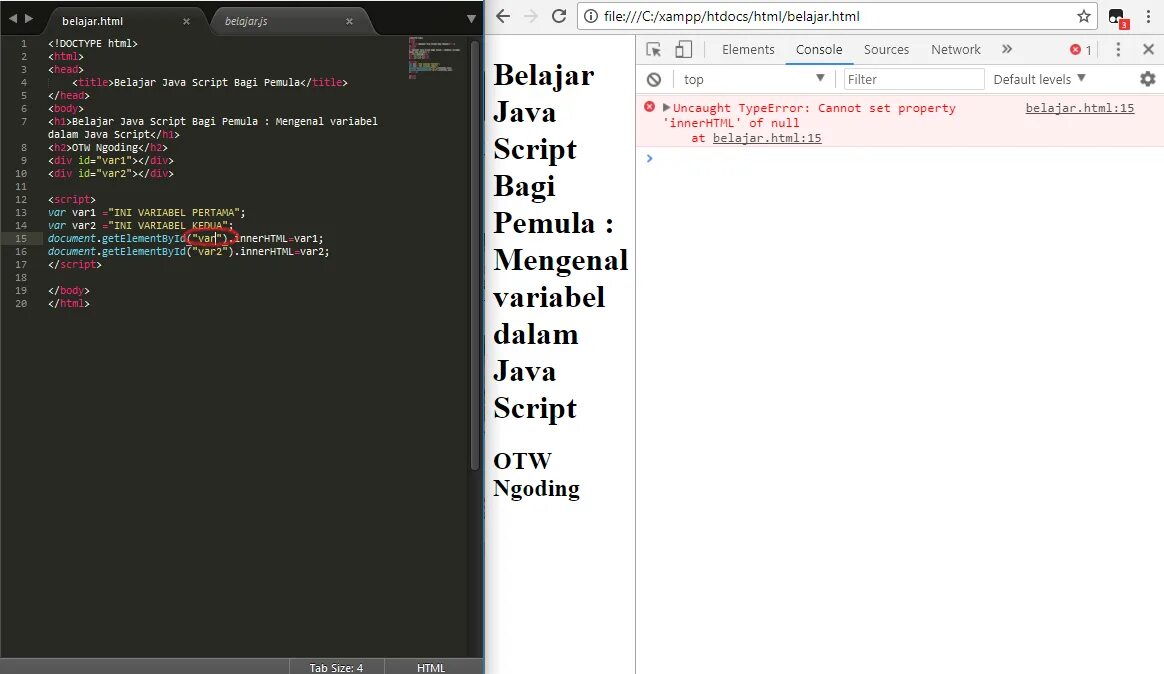Screen dimensions: 1164x674
Task: Click the site information icon
Action: (591, 16)
